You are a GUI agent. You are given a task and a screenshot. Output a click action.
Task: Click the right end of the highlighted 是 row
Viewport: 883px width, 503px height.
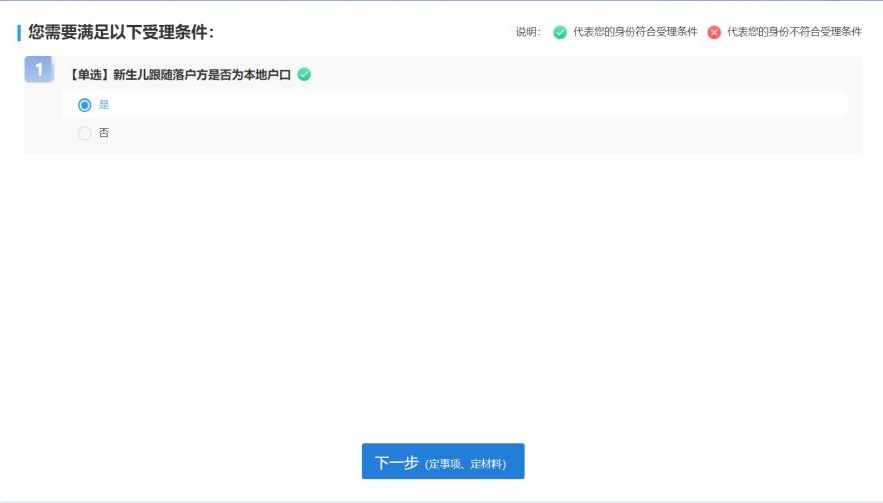820,105
